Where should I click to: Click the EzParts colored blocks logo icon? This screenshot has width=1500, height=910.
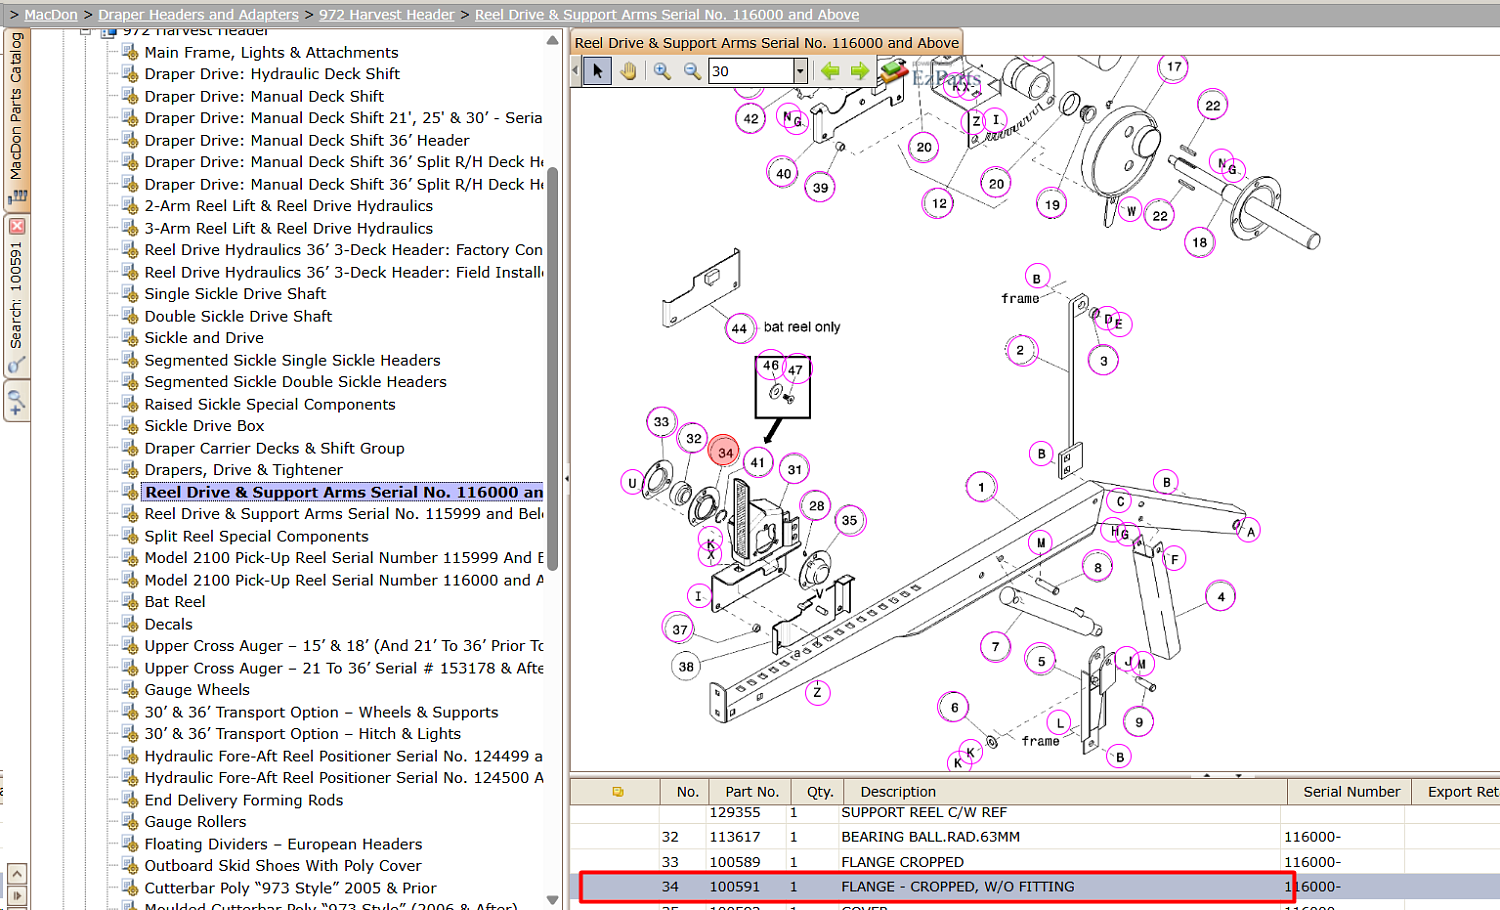click(894, 71)
